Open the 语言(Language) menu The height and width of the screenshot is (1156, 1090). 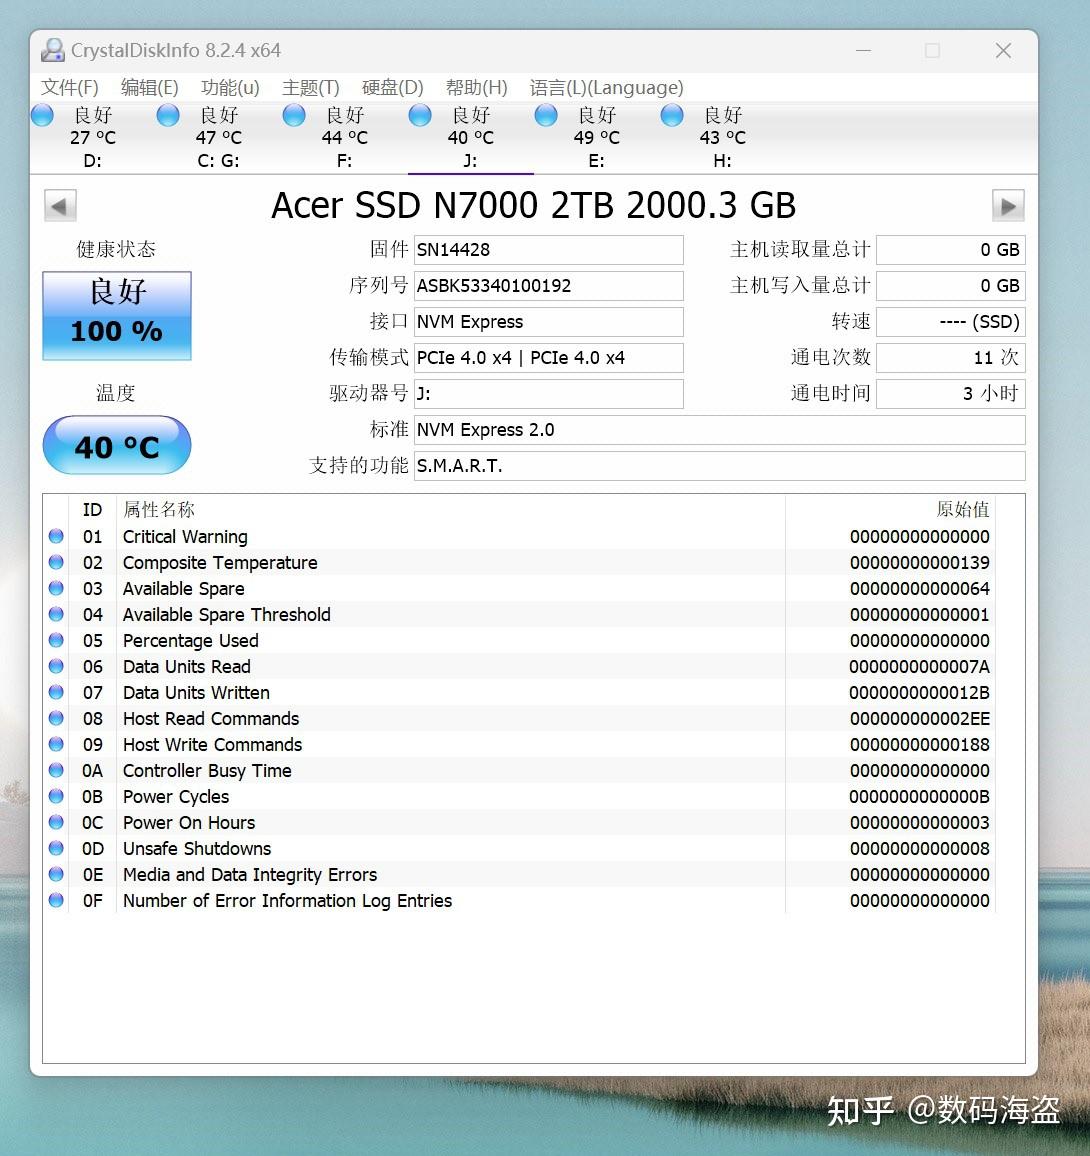point(606,88)
